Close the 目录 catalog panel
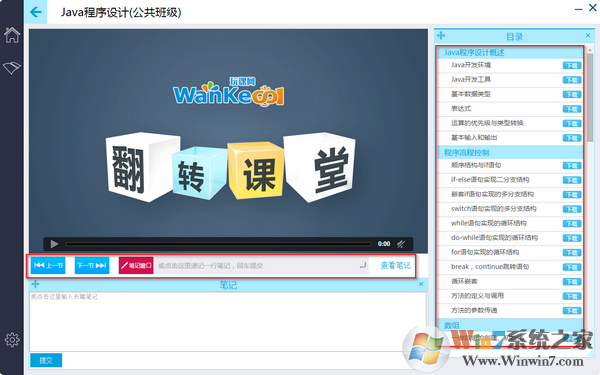The image size is (600, 375). pos(588,36)
